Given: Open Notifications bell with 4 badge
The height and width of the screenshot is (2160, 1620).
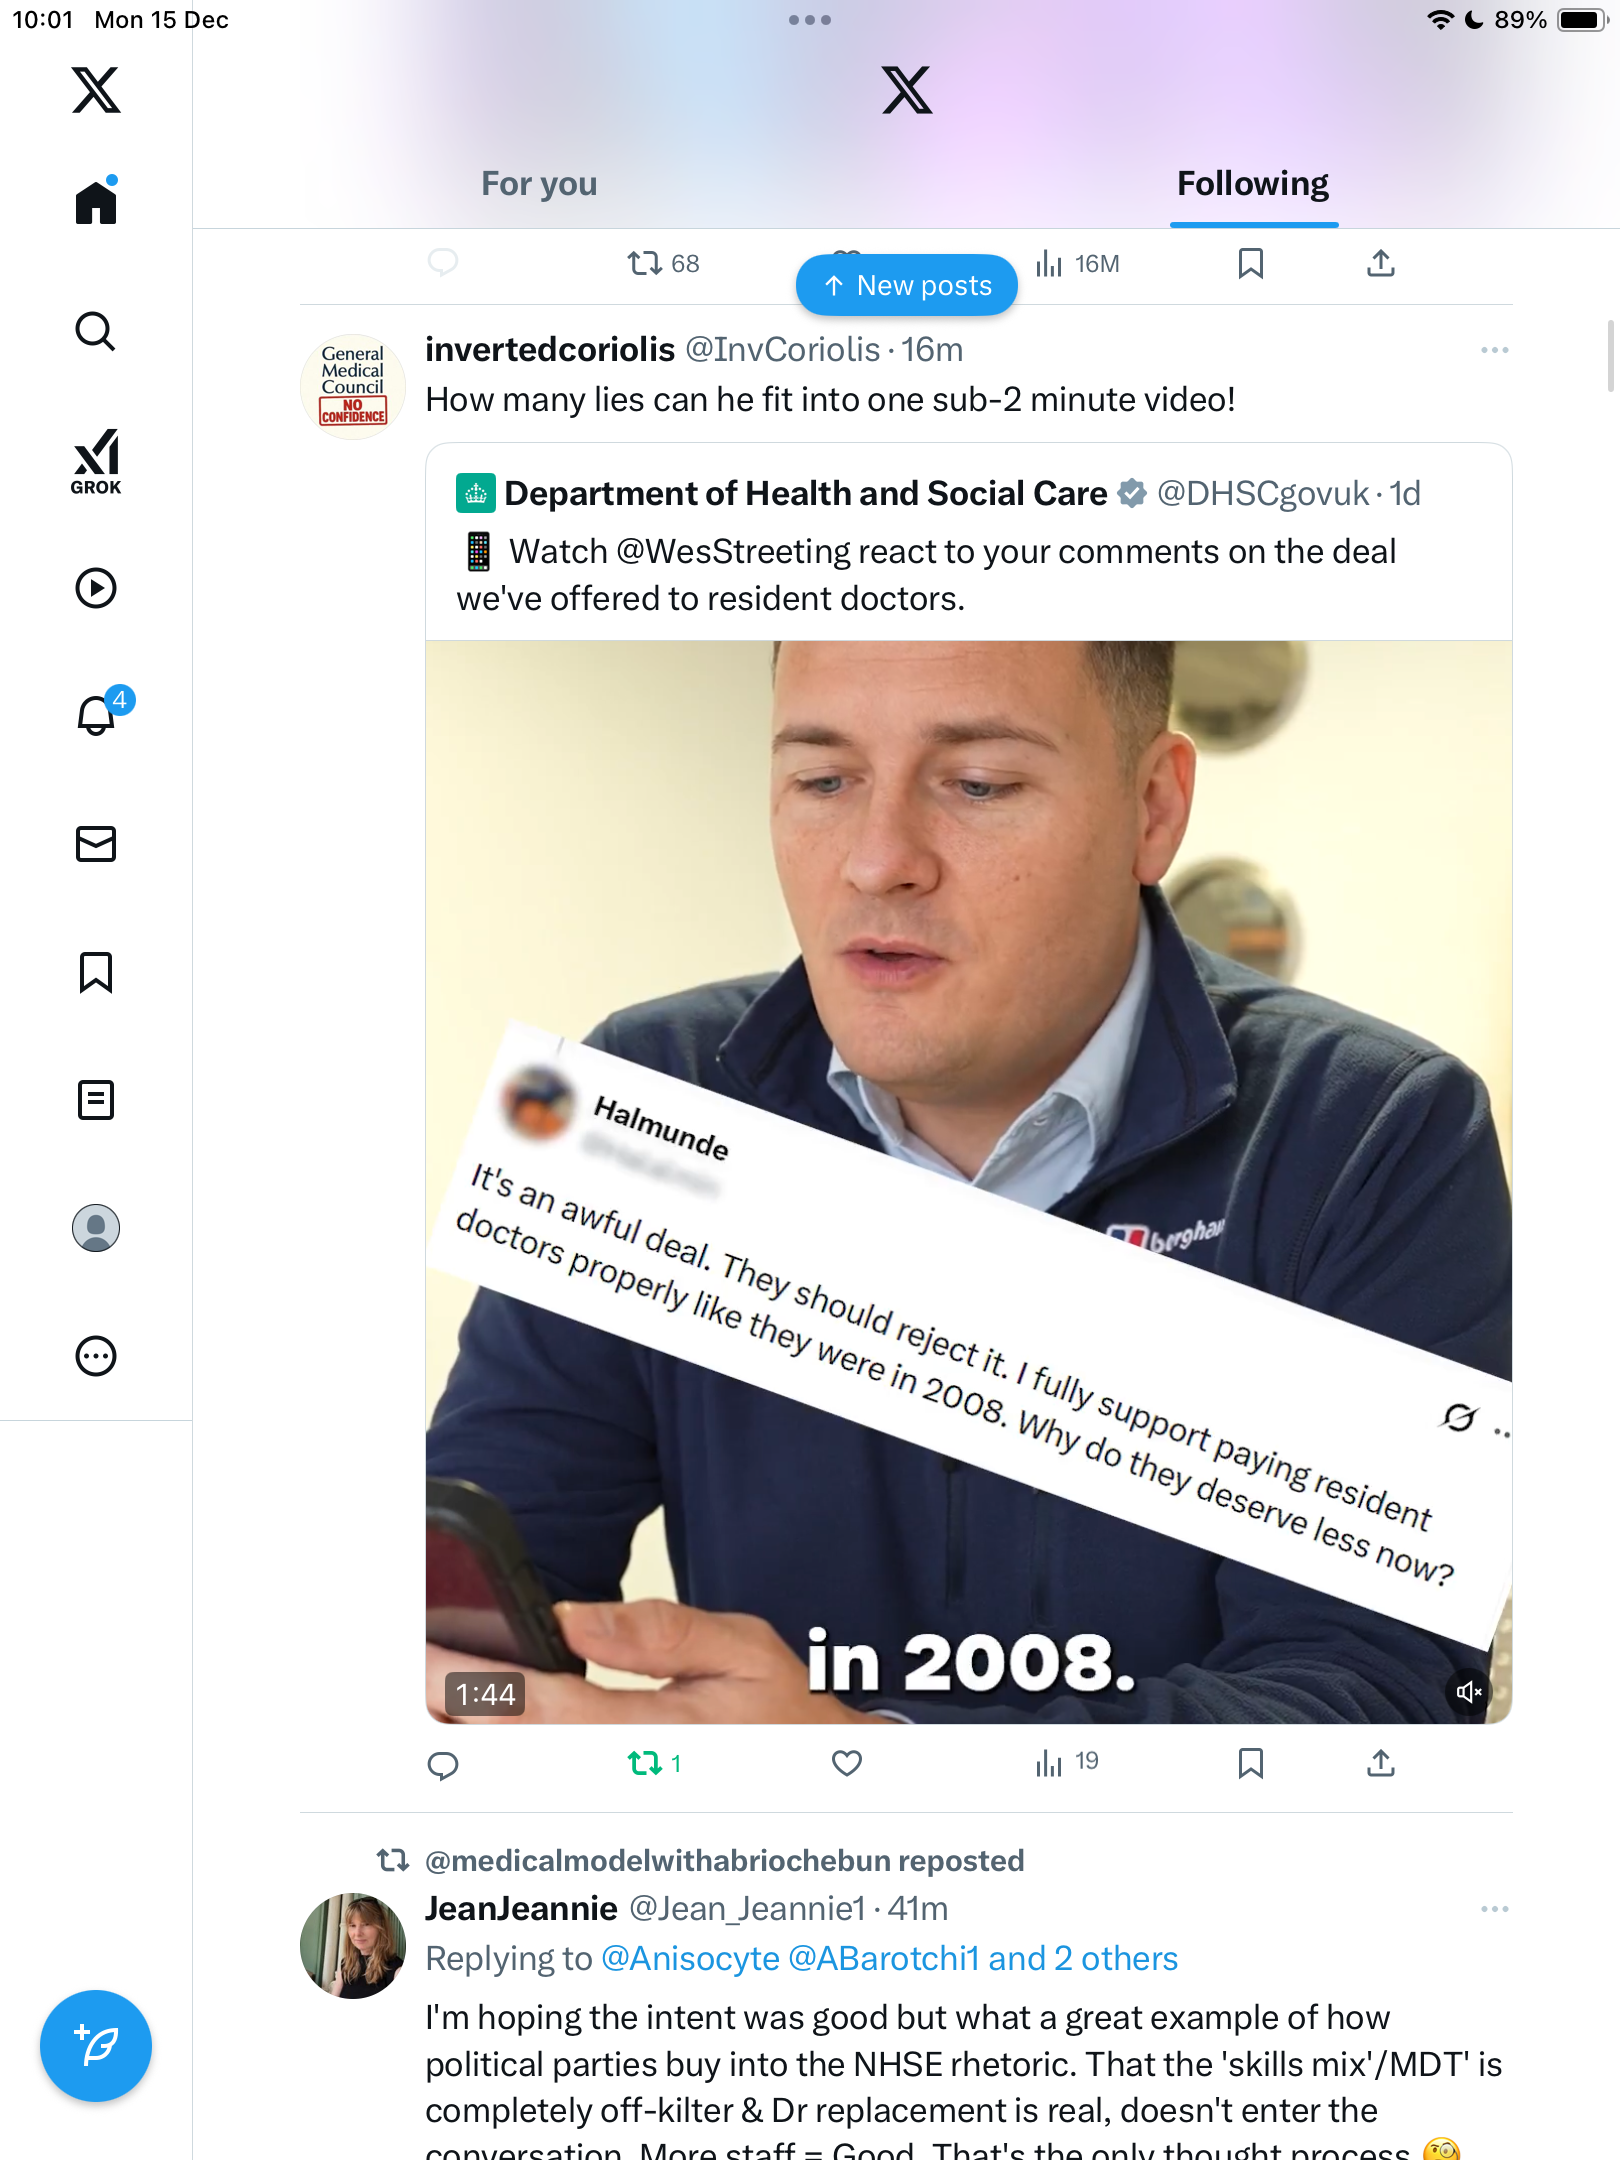Looking at the screenshot, I should [x=98, y=715].
